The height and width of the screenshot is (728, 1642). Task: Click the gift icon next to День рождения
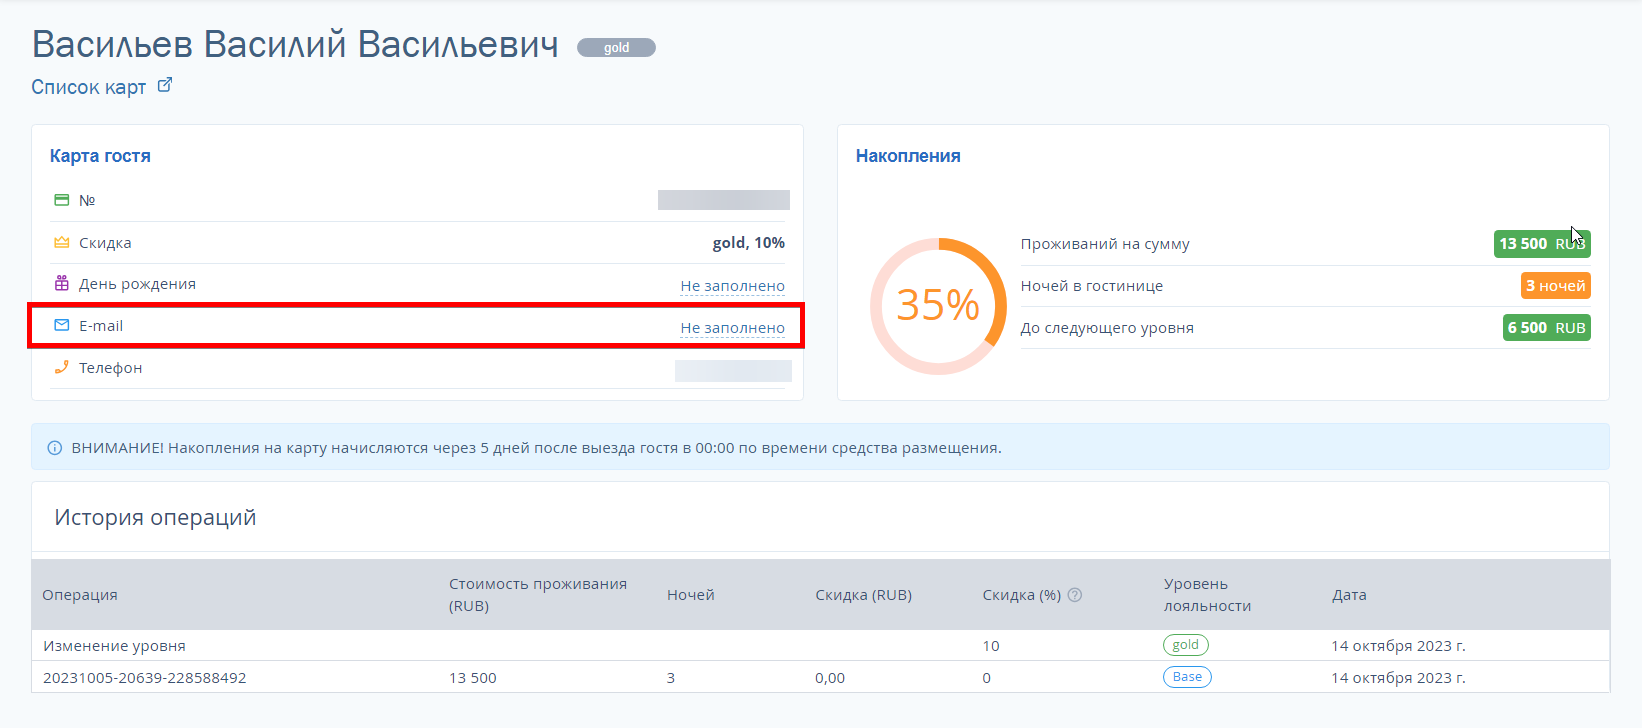61,284
